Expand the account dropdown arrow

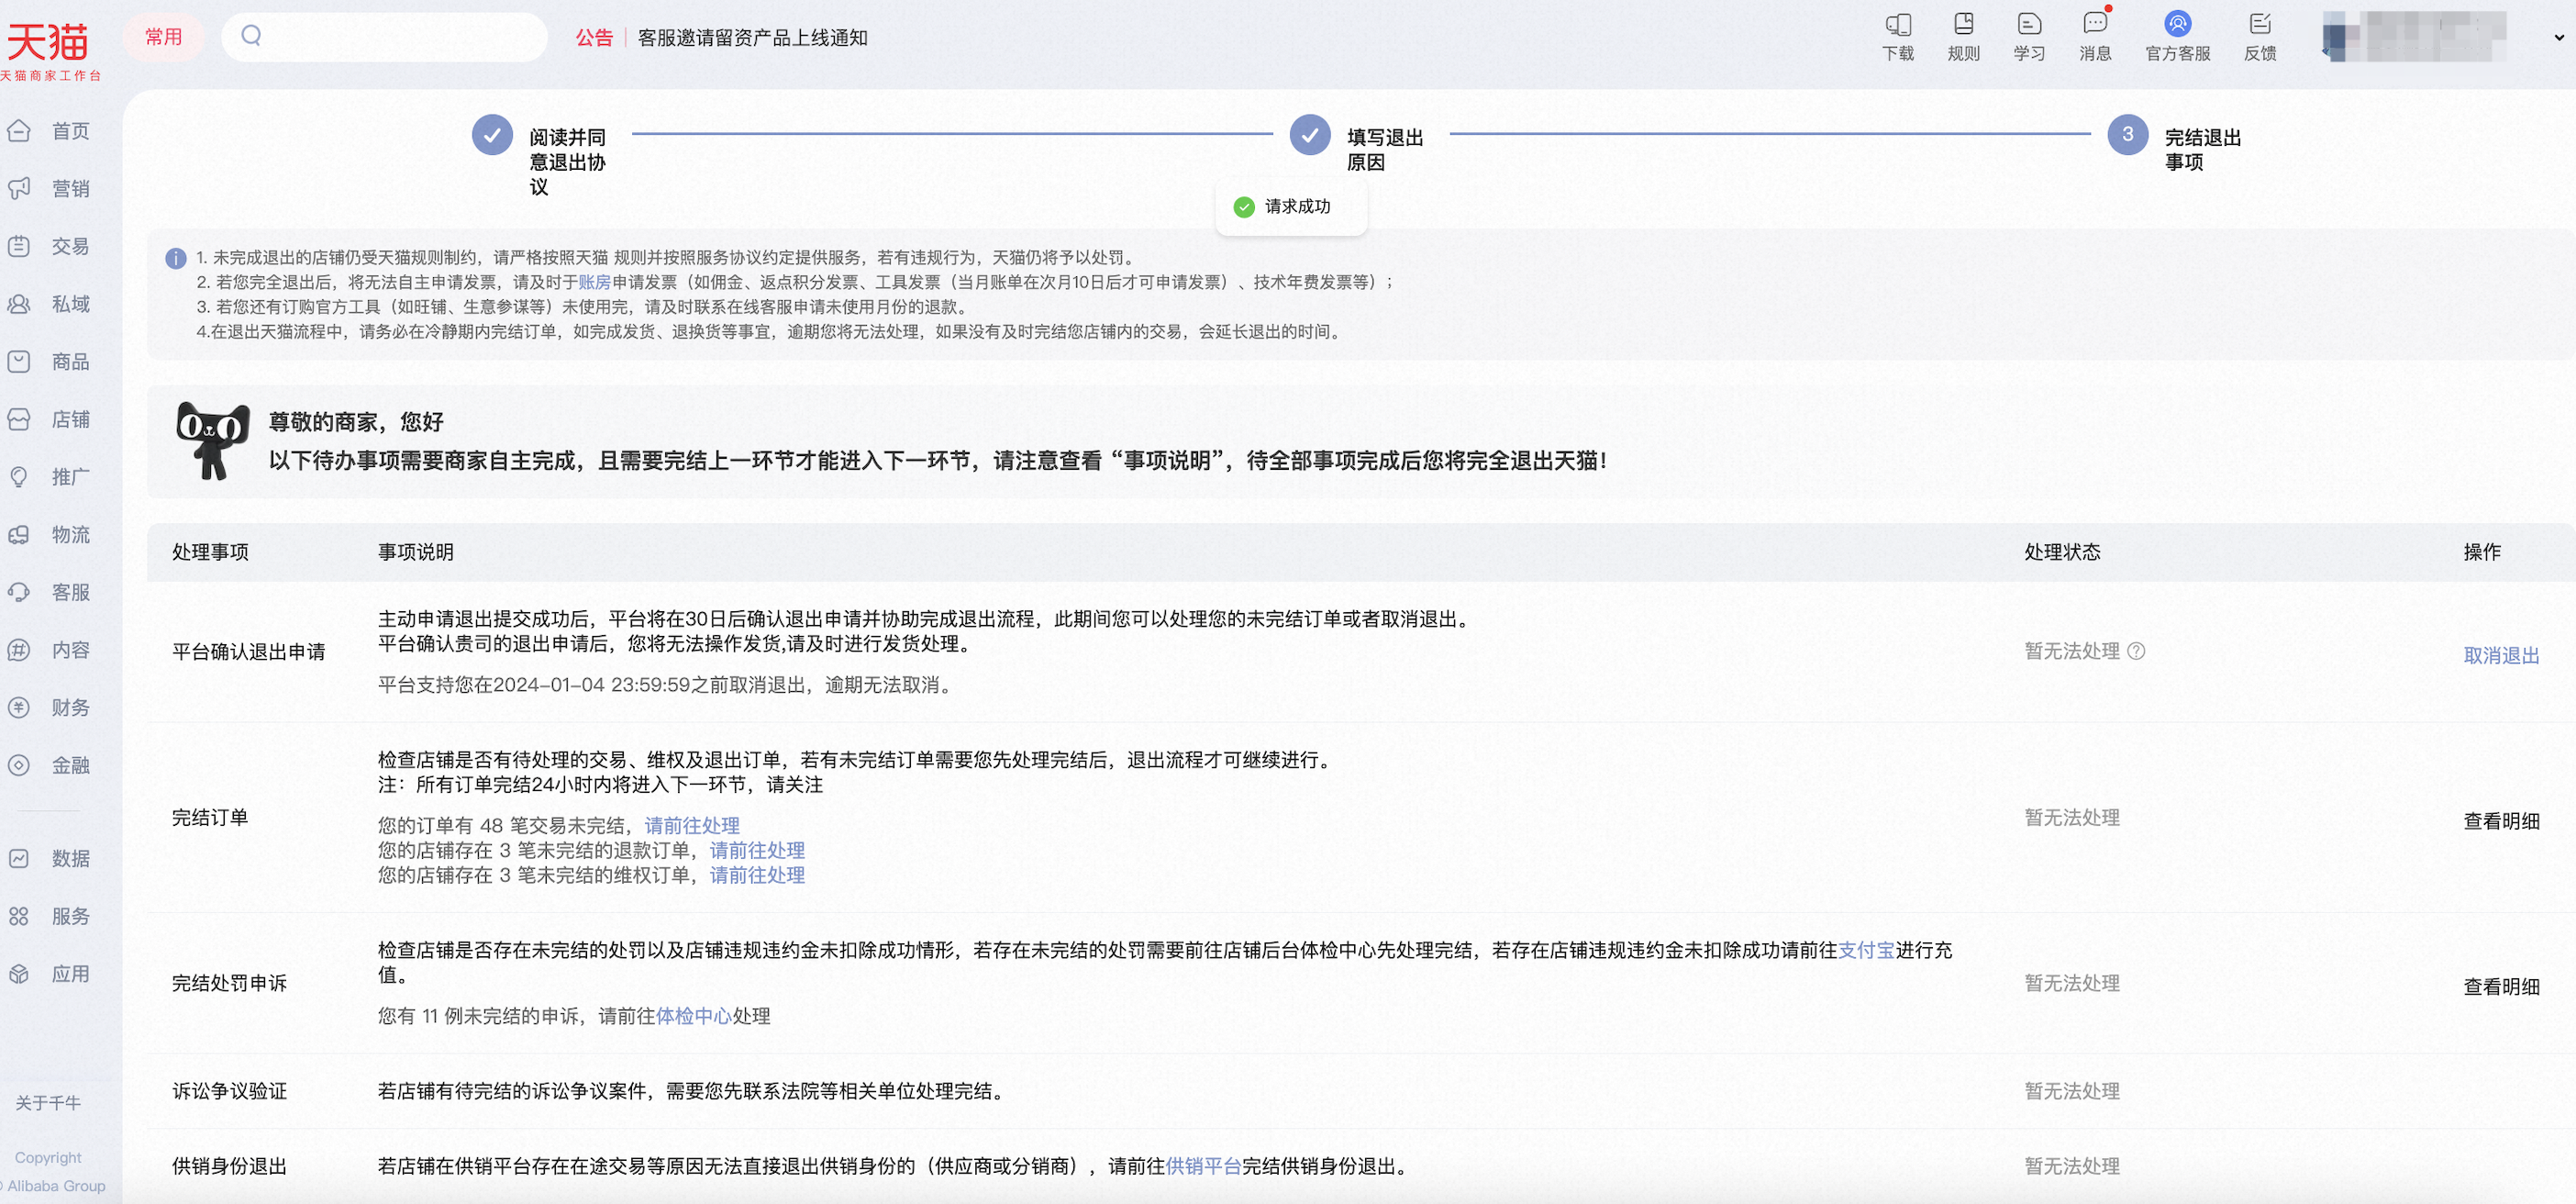[x=2558, y=38]
